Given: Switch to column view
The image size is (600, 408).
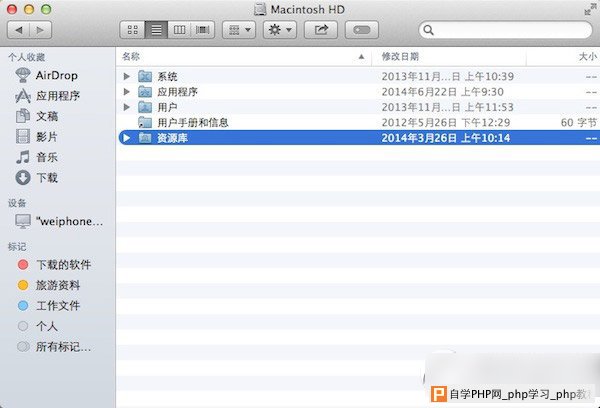Looking at the screenshot, I should [179, 30].
